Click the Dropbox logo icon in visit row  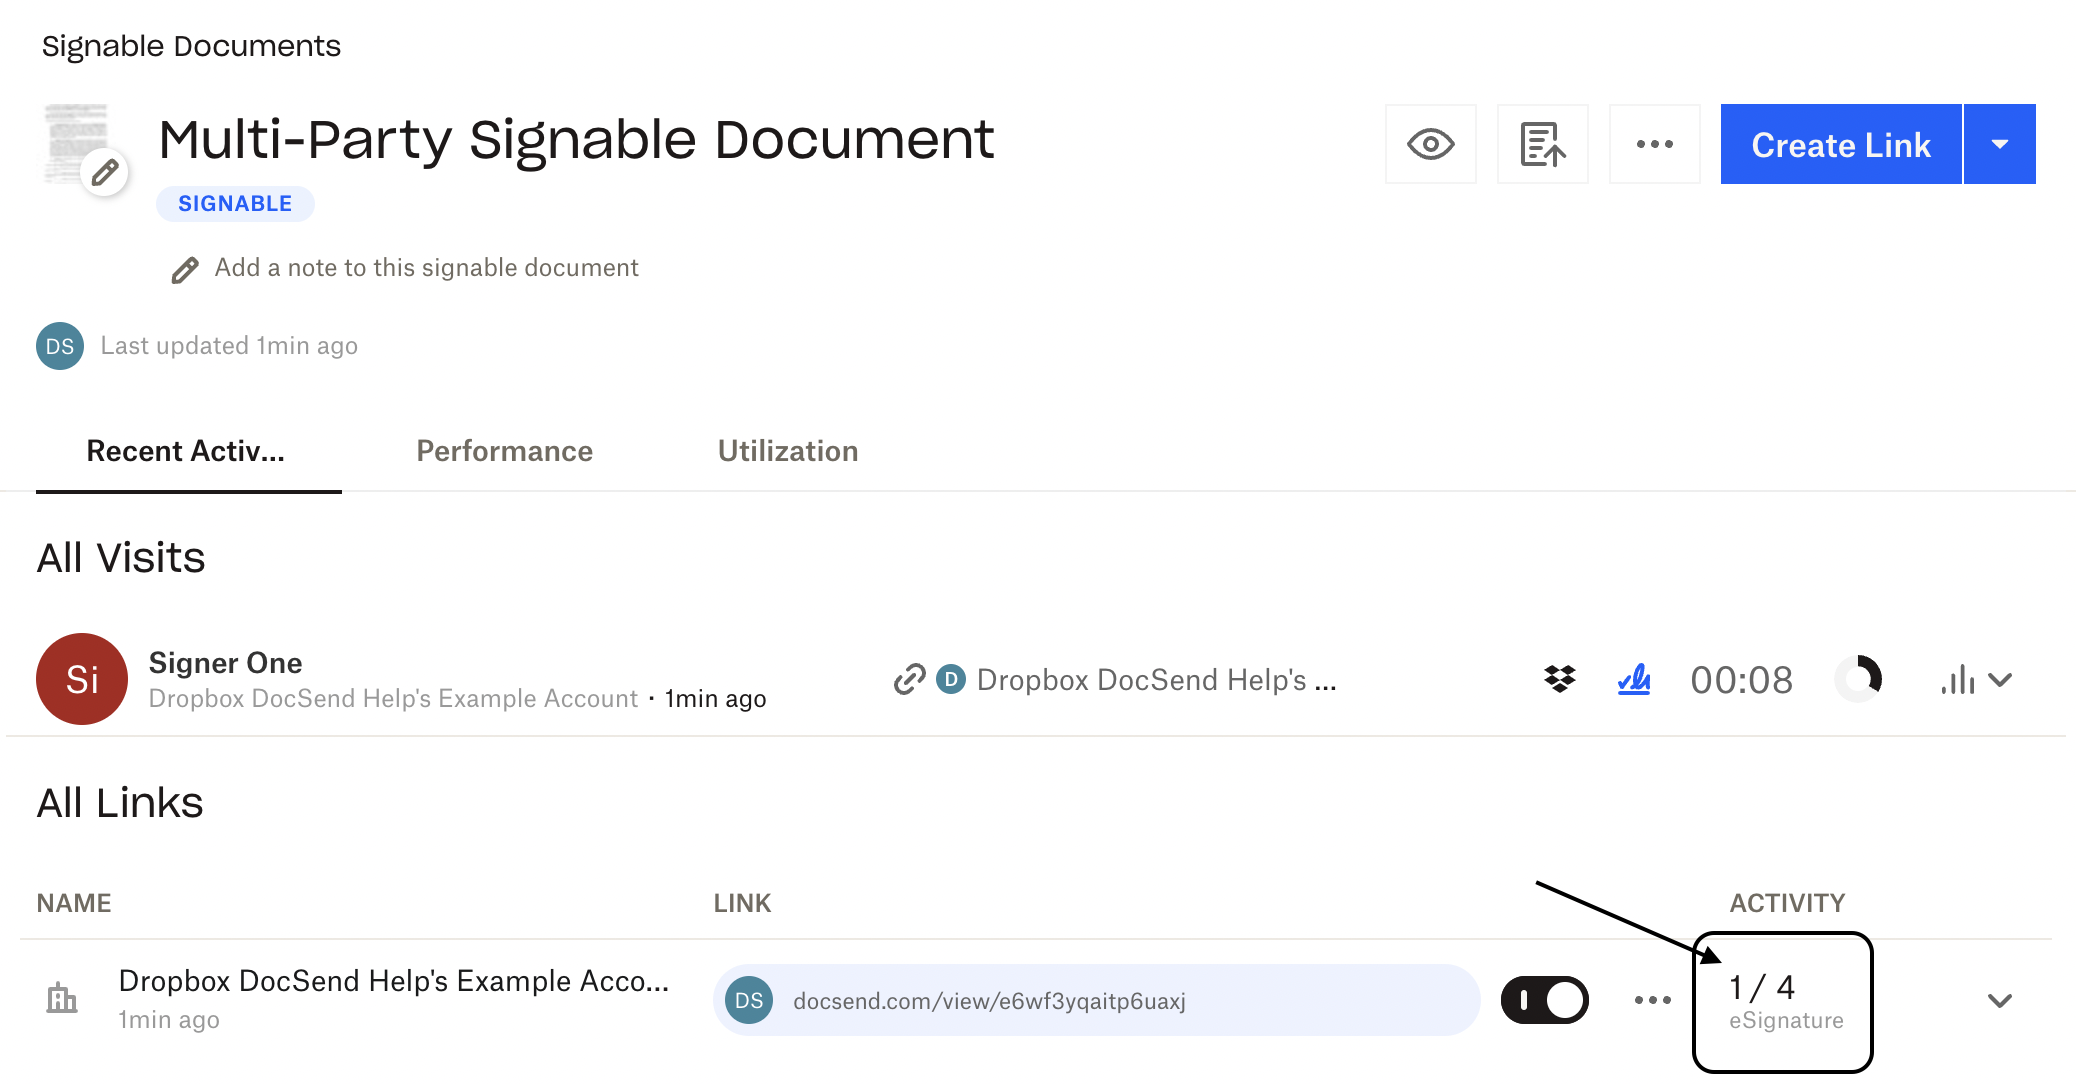point(1559,680)
